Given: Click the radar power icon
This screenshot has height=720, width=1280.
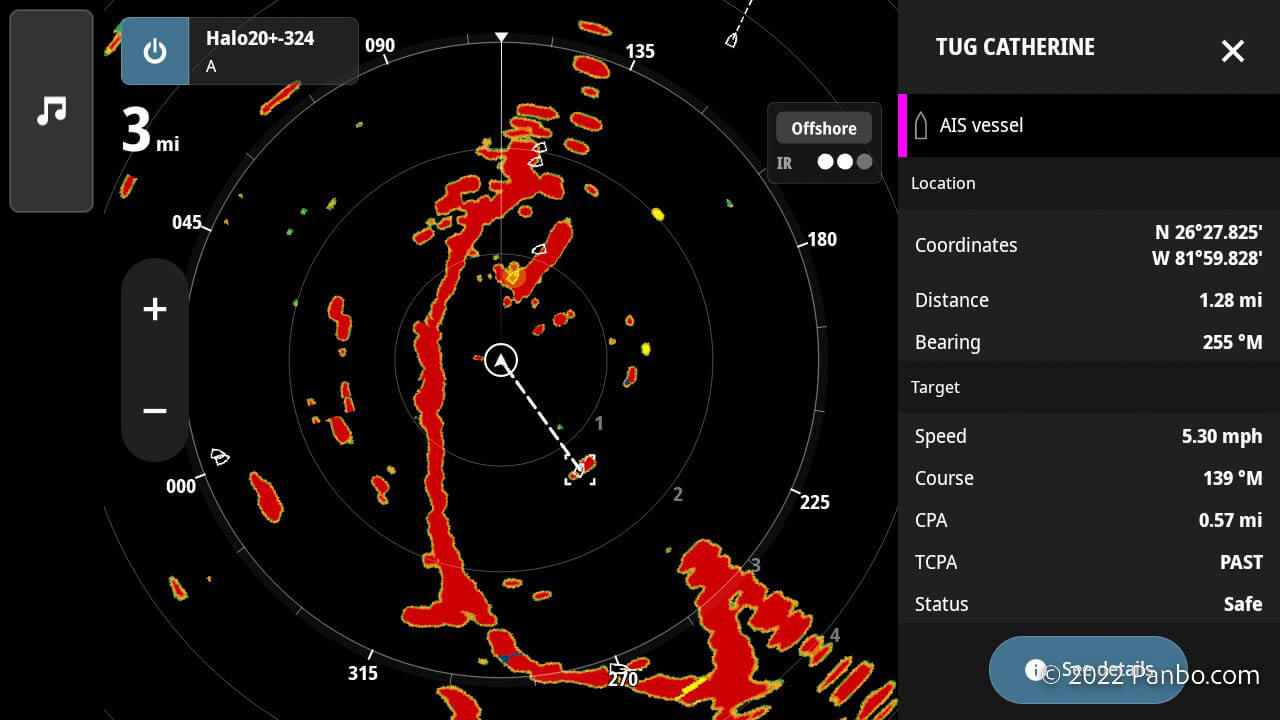Looking at the screenshot, I should [x=155, y=51].
